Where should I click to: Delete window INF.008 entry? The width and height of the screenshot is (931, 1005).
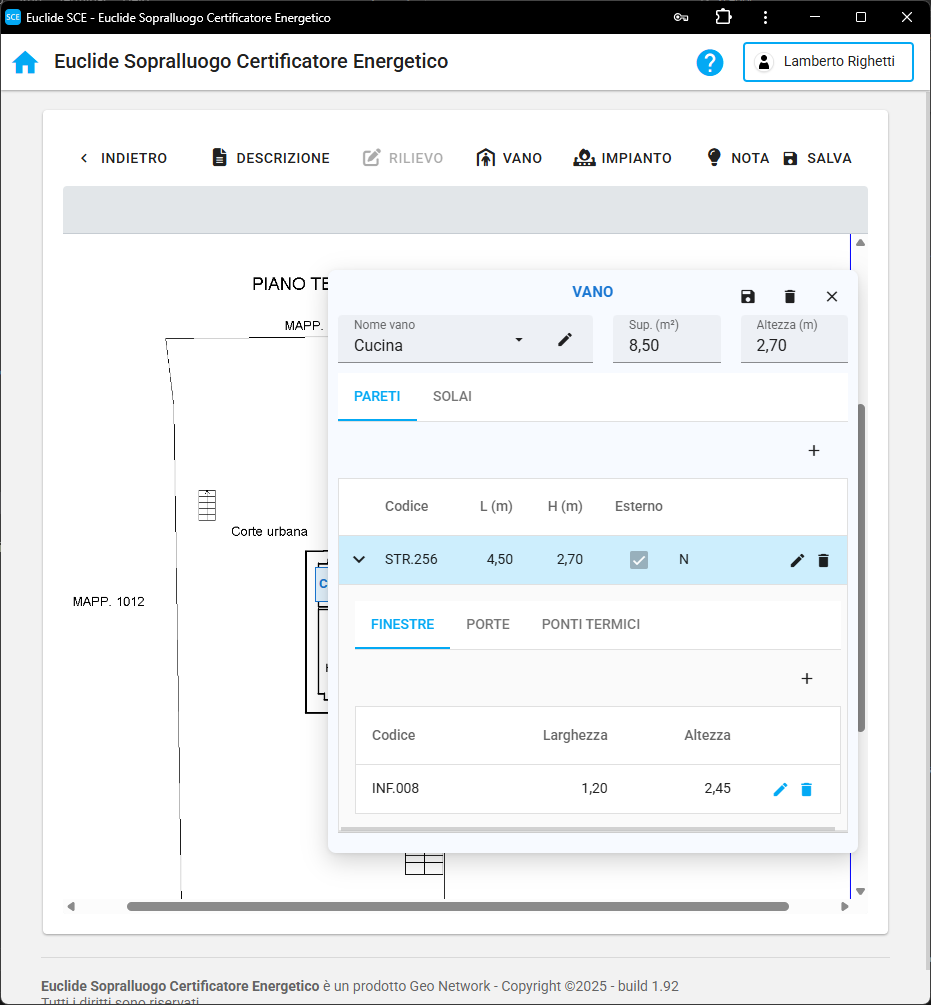(x=807, y=789)
